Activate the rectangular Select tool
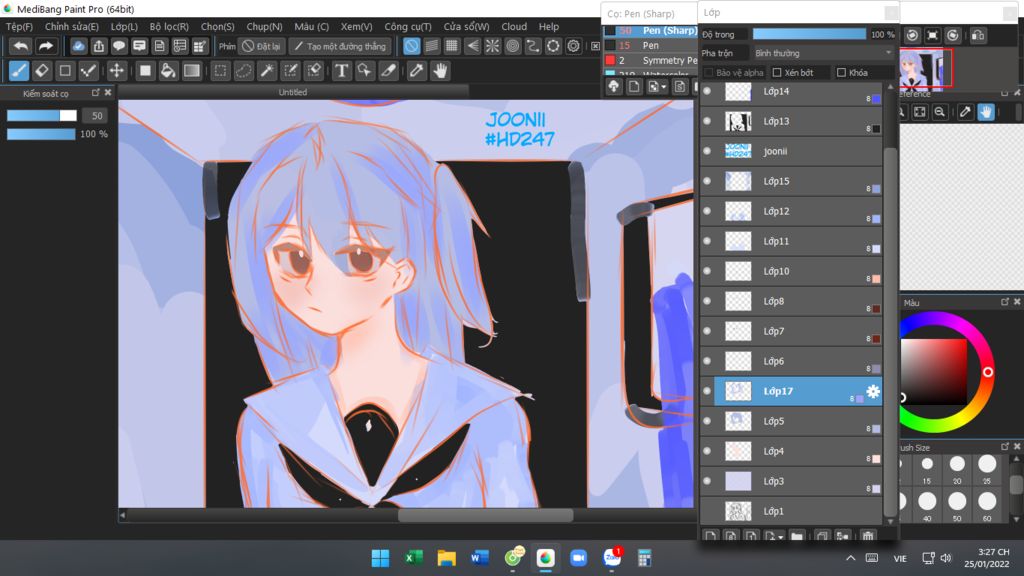The image size is (1024, 576). point(221,71)
